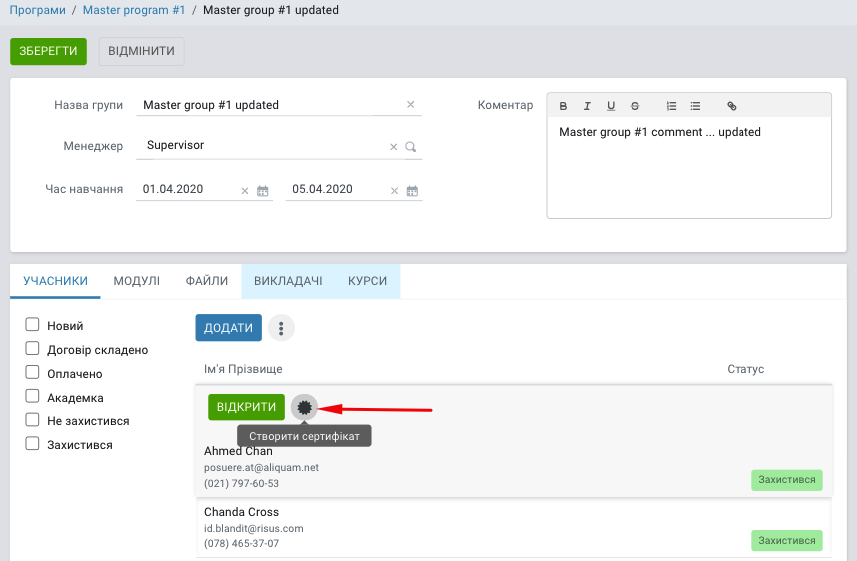Toggle strikethrough formatting in comment editor

pos(635,106)
